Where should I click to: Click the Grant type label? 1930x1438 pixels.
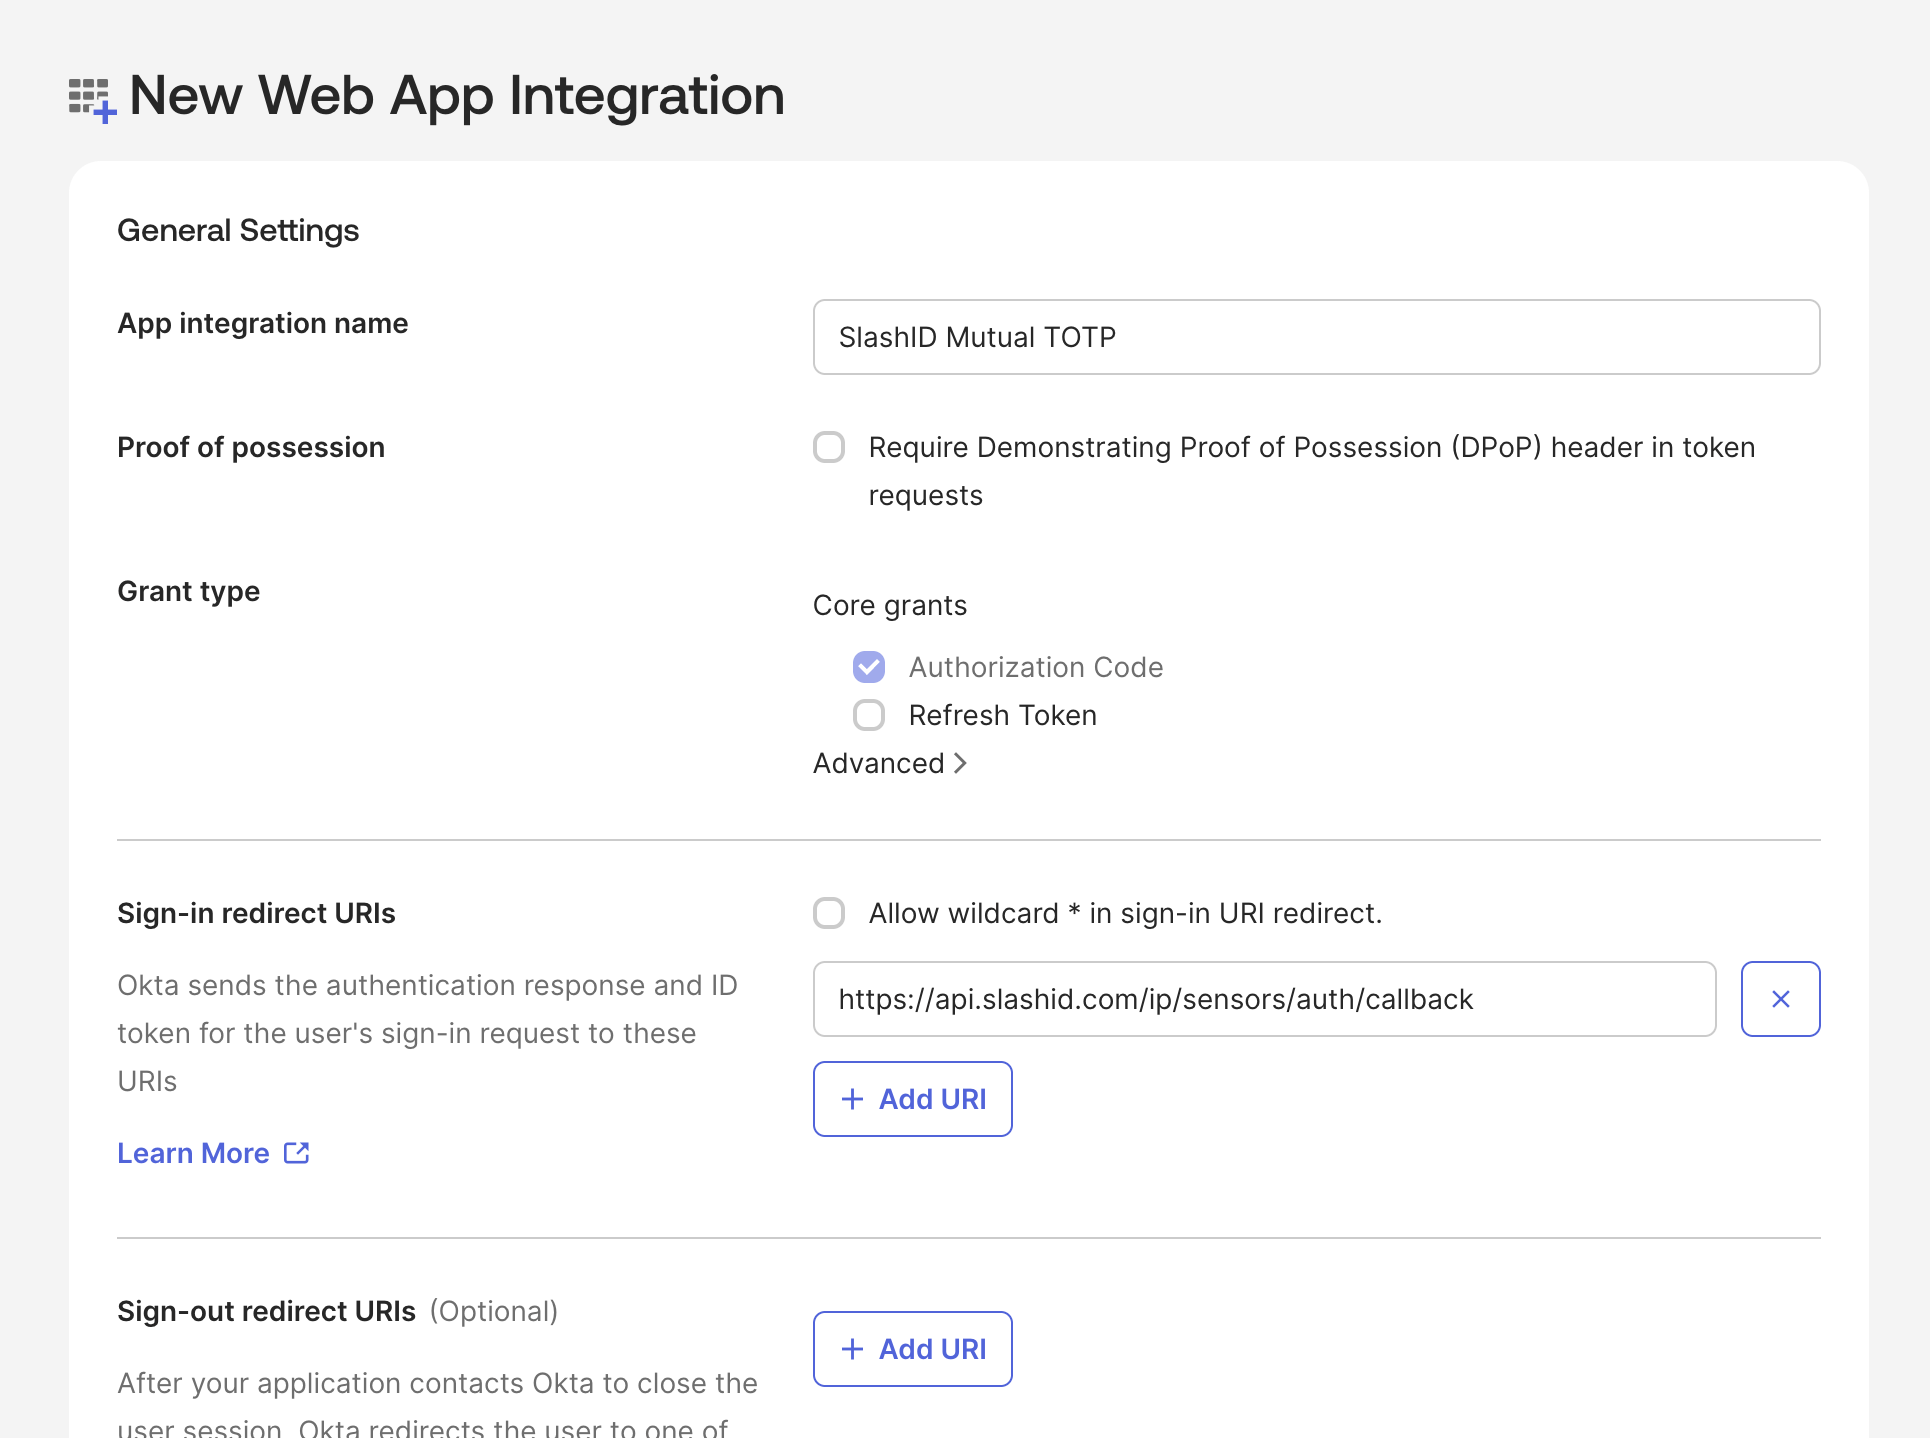[x=188, y=591]
